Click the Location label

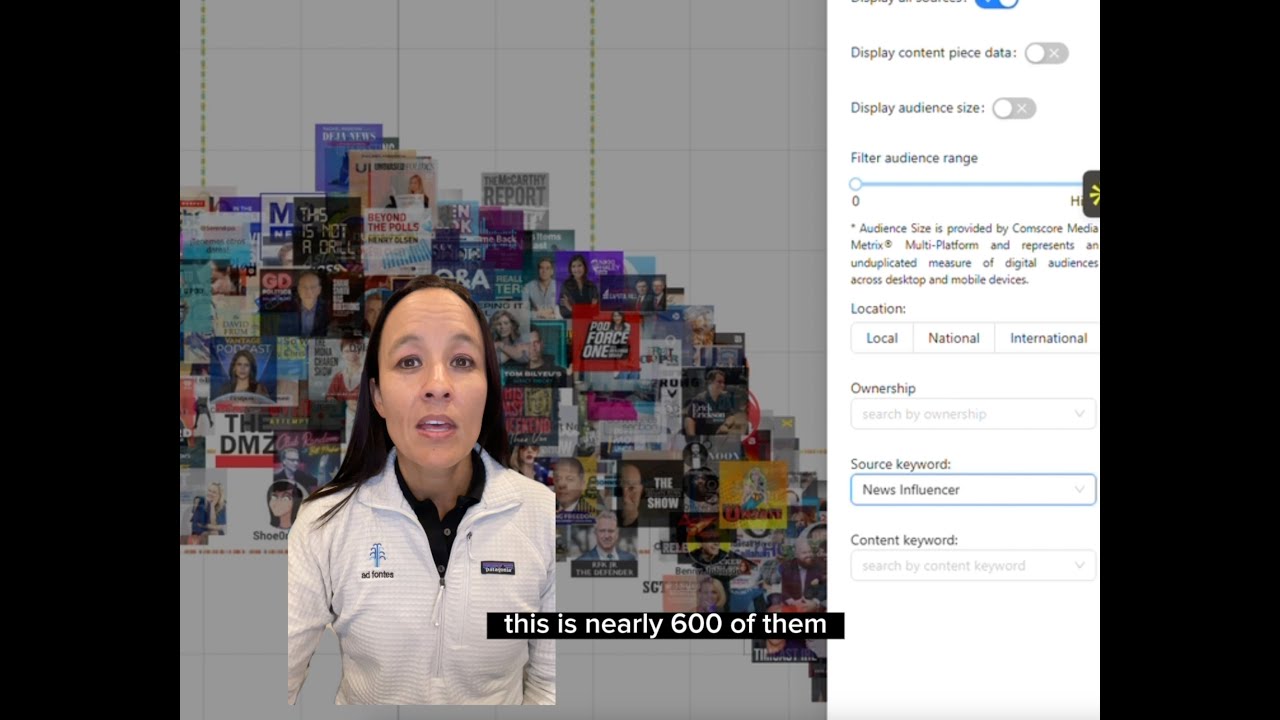coord(878,309)
